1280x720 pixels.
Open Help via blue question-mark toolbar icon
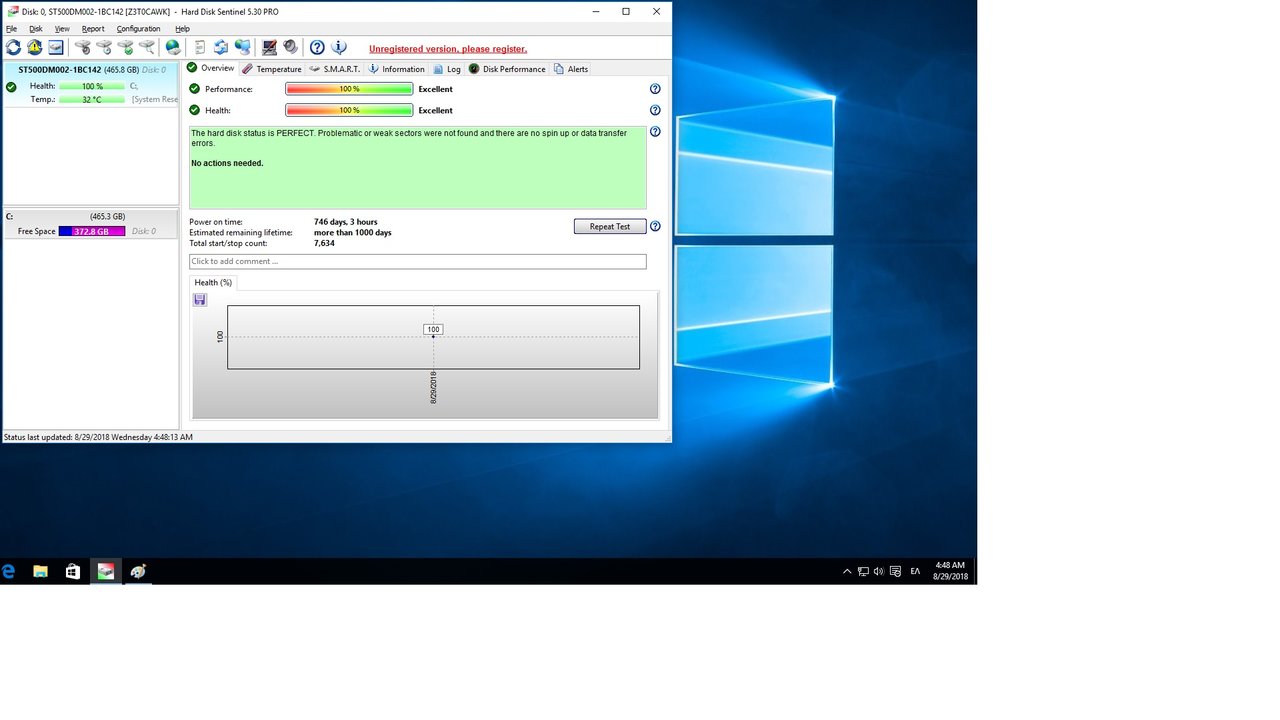pos(317,47)
